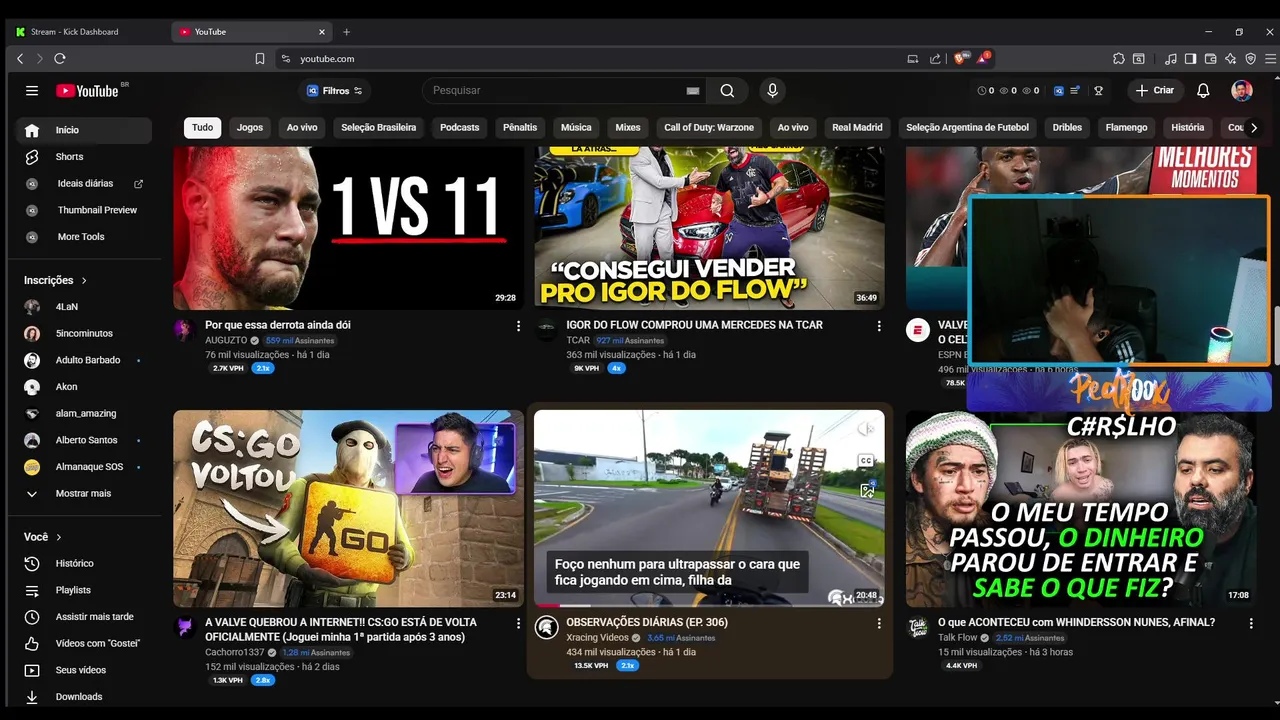1280x720 pixels.
Task: Click the page vertical scrollbar
Action: (x=1275, y=335)
